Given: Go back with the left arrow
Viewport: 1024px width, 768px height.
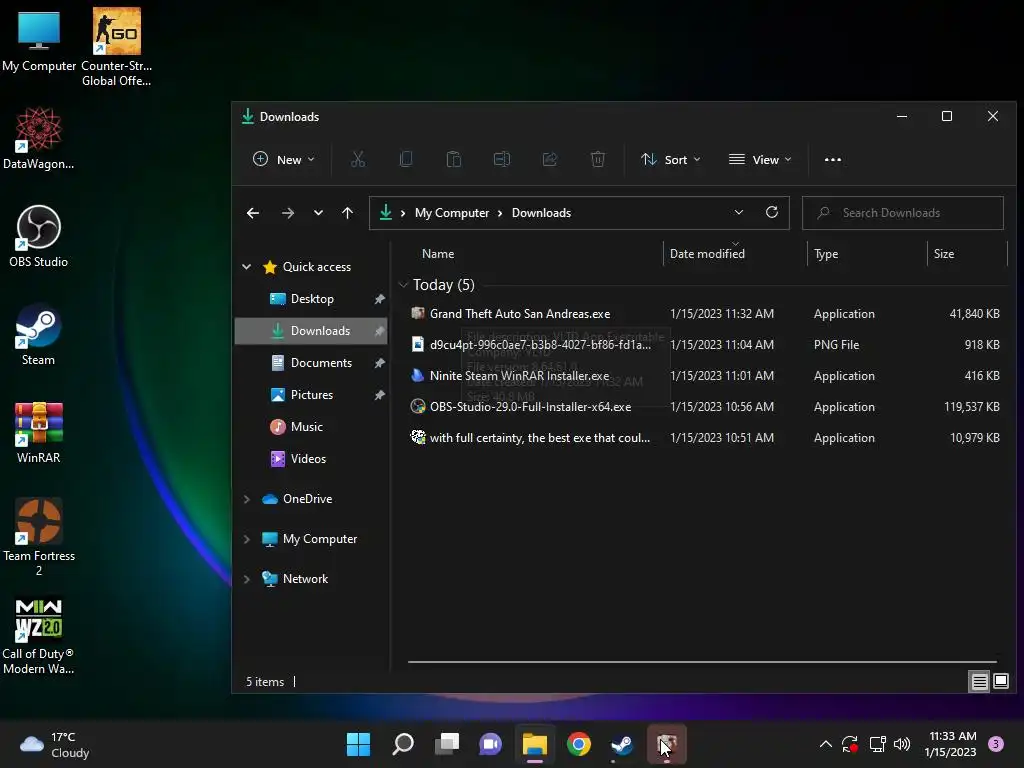Looking at the screenshot, I should (253, 213).
